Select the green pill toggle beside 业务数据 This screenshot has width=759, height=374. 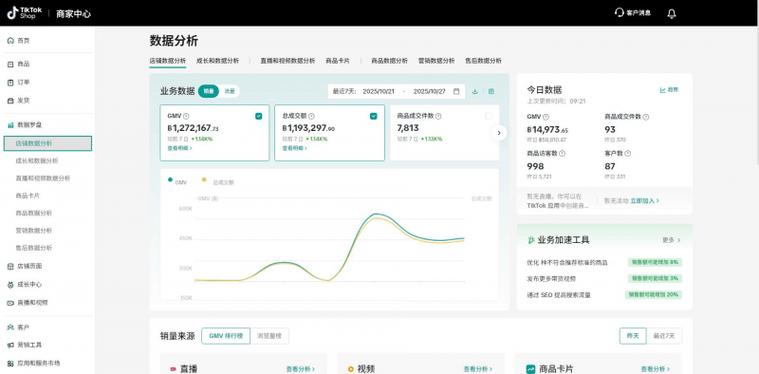coord(208,91)
